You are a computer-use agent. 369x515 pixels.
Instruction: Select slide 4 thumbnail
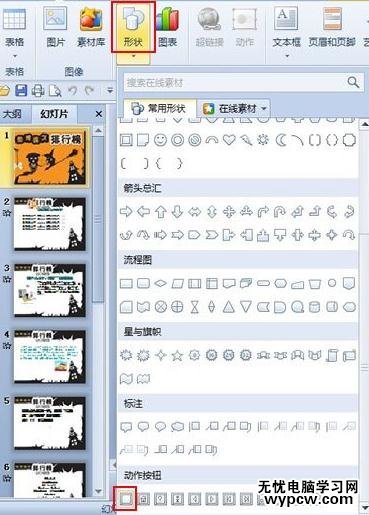49,357
